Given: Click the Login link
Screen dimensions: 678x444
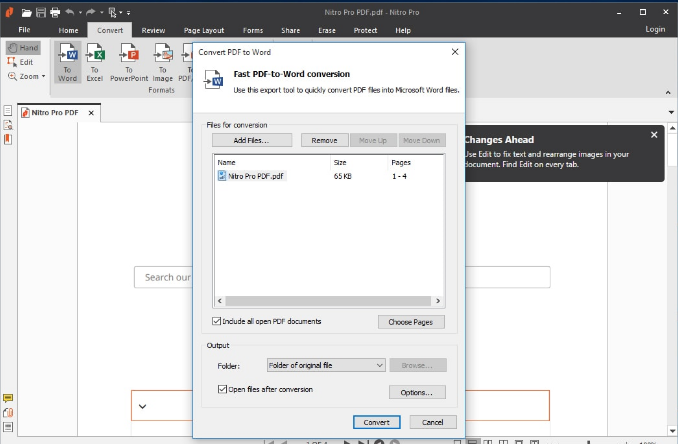Looking at the screenshot, I should click(655, 29).
